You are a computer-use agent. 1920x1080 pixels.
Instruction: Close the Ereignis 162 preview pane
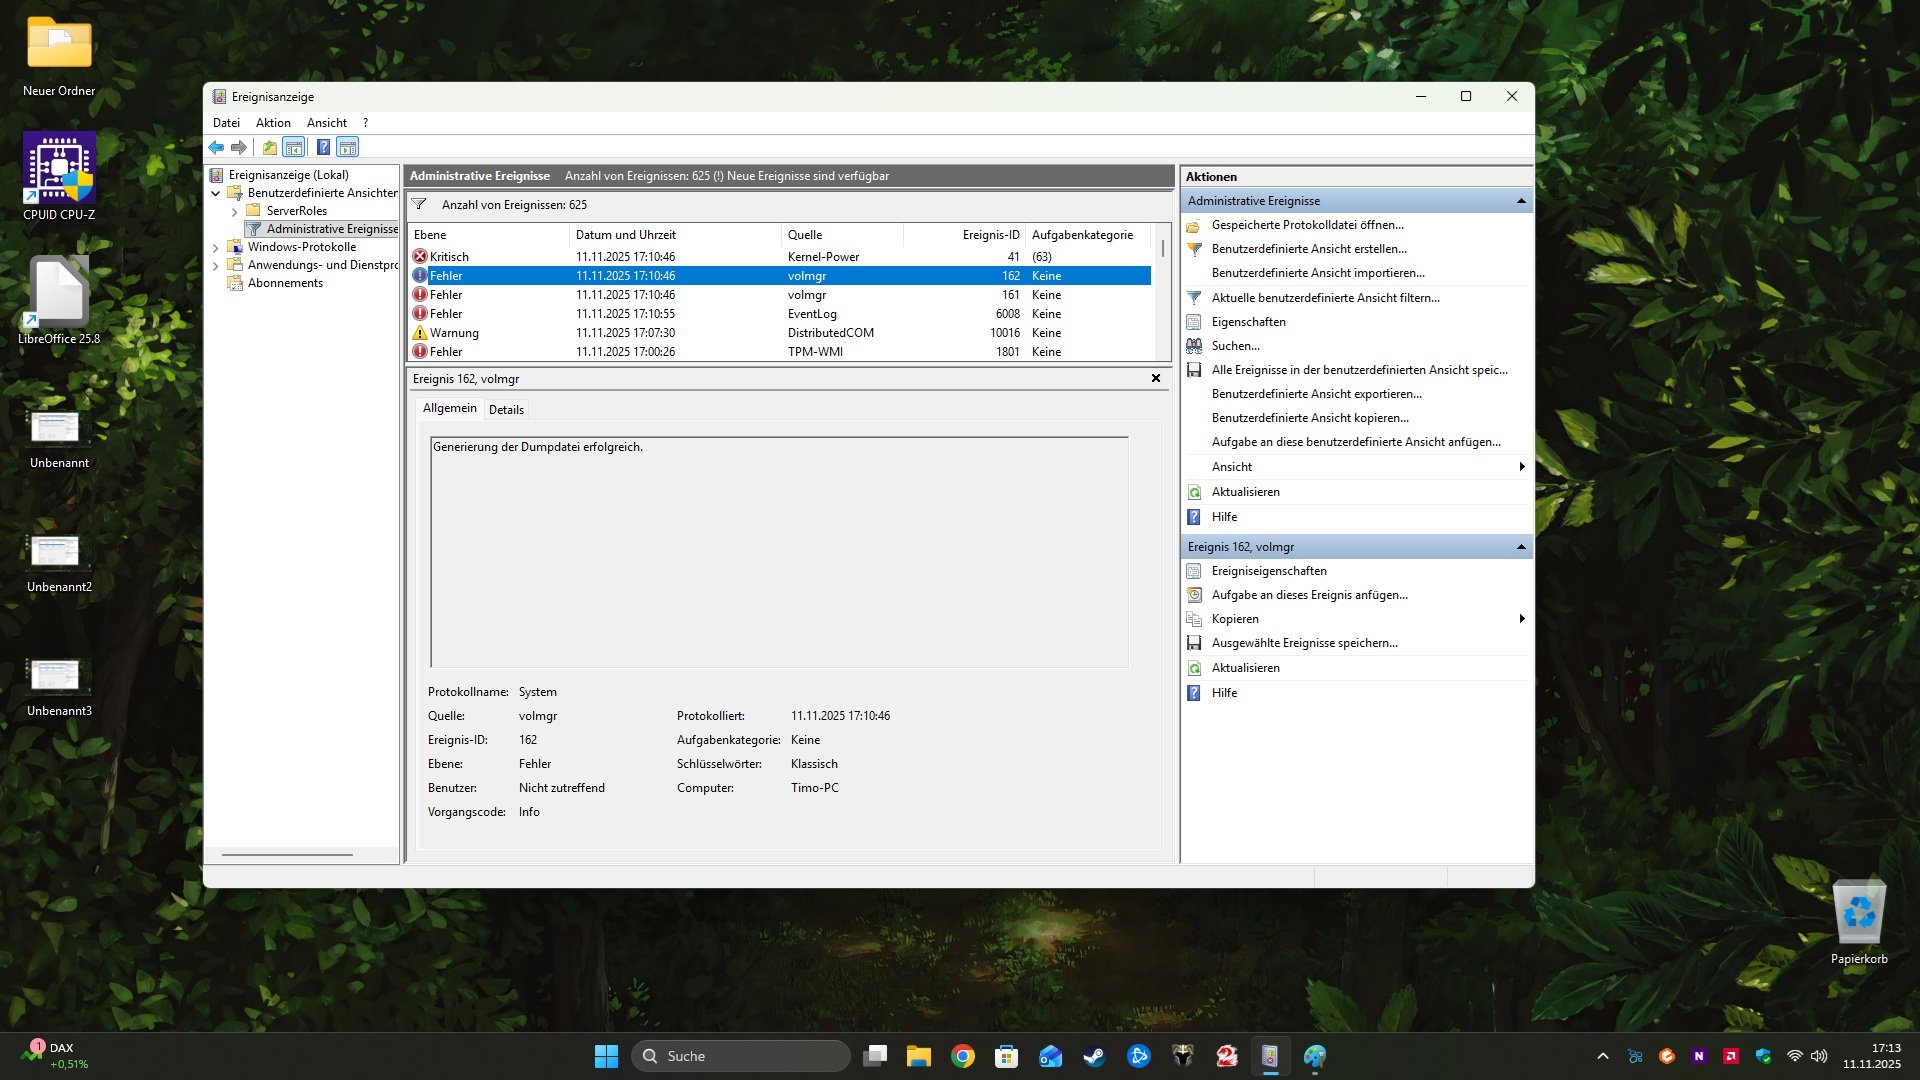pos(1156,378)
